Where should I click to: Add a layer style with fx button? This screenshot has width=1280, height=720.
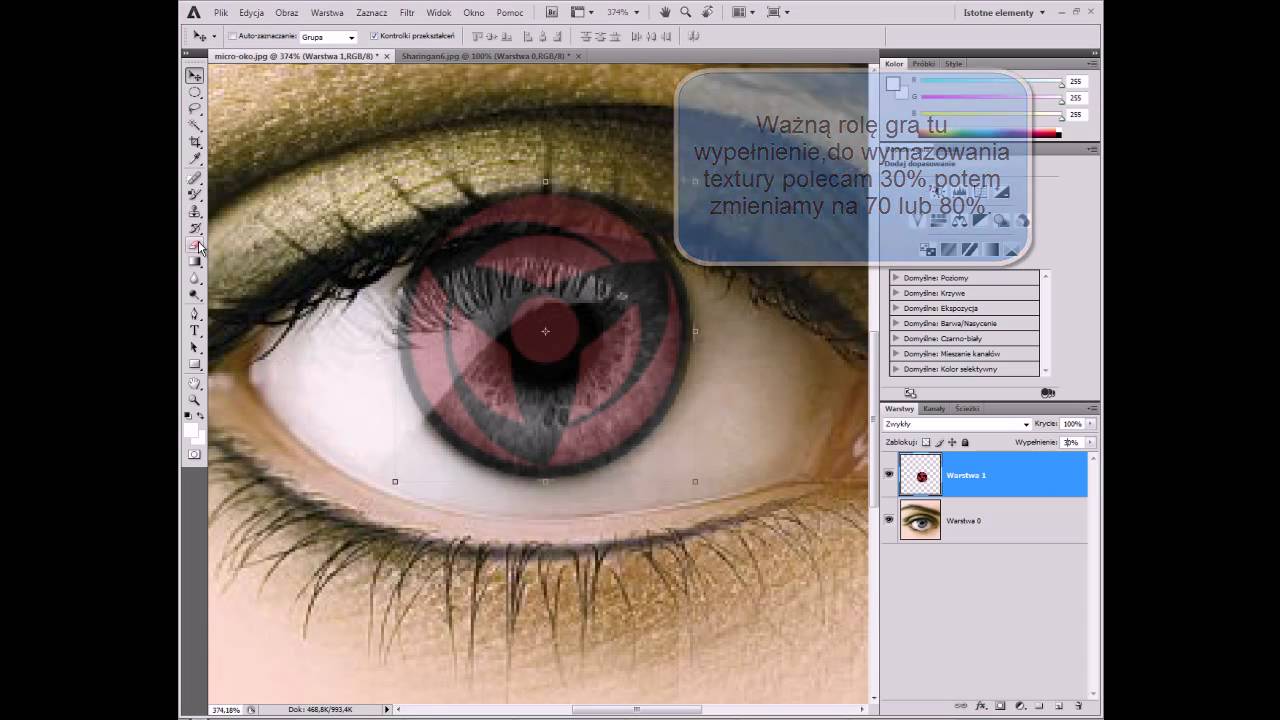pyautogui.click(x=981, y=706)
